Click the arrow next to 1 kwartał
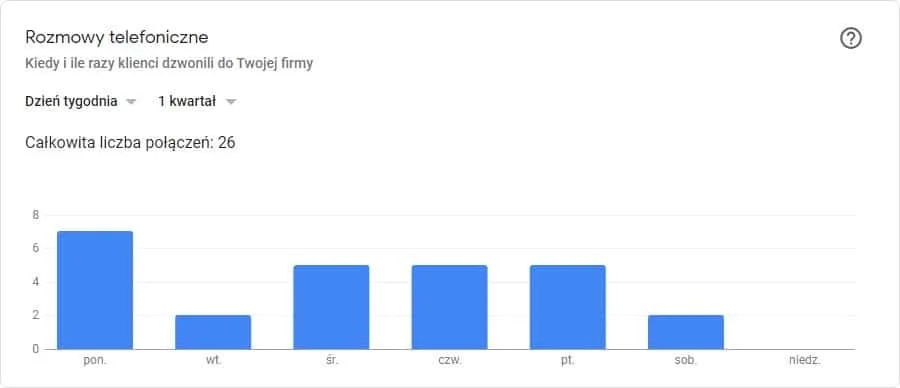The height and width of the screenshot is (388, 900). [231, 102]
